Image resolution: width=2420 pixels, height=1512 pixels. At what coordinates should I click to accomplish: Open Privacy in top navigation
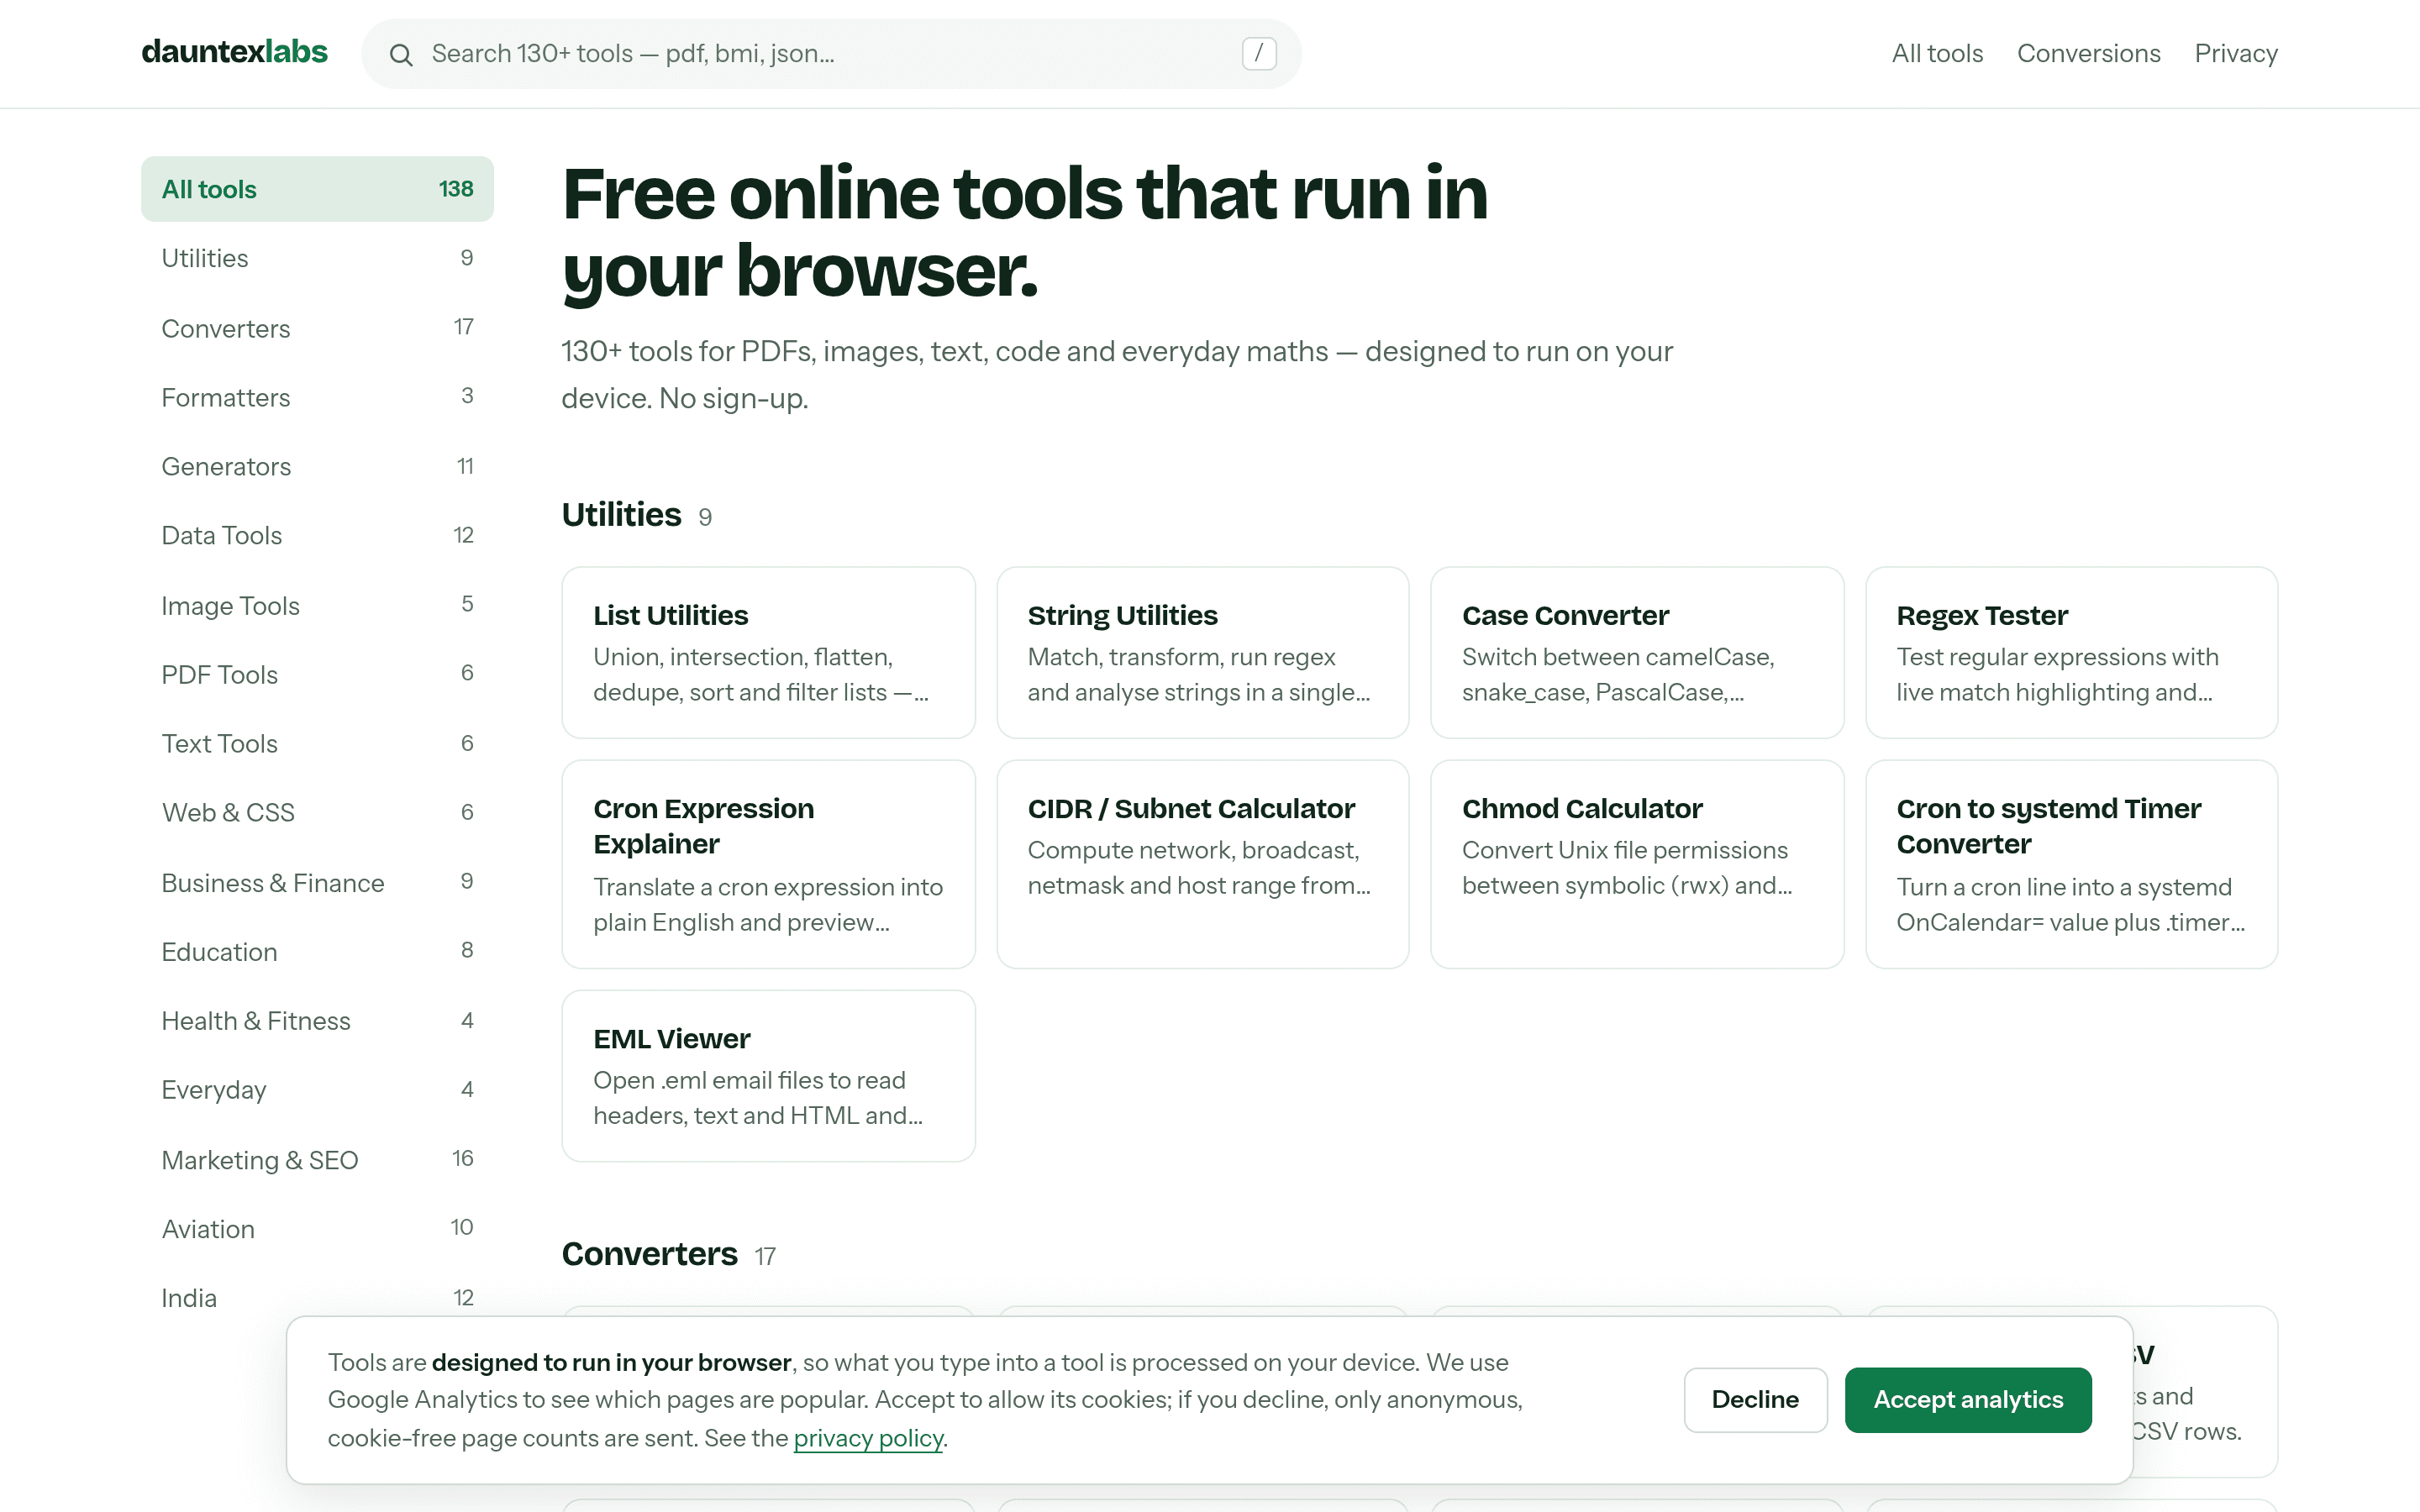[x=2235, y=54]
